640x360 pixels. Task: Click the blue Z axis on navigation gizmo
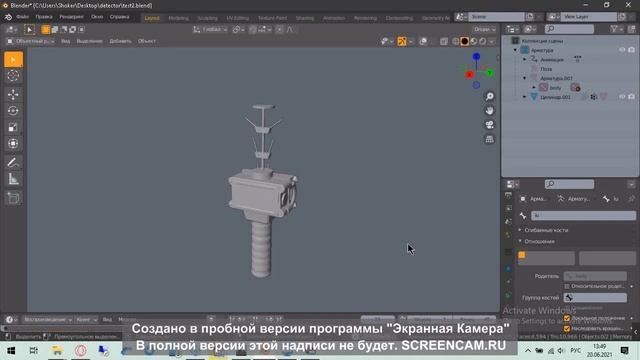coord(476,56)
